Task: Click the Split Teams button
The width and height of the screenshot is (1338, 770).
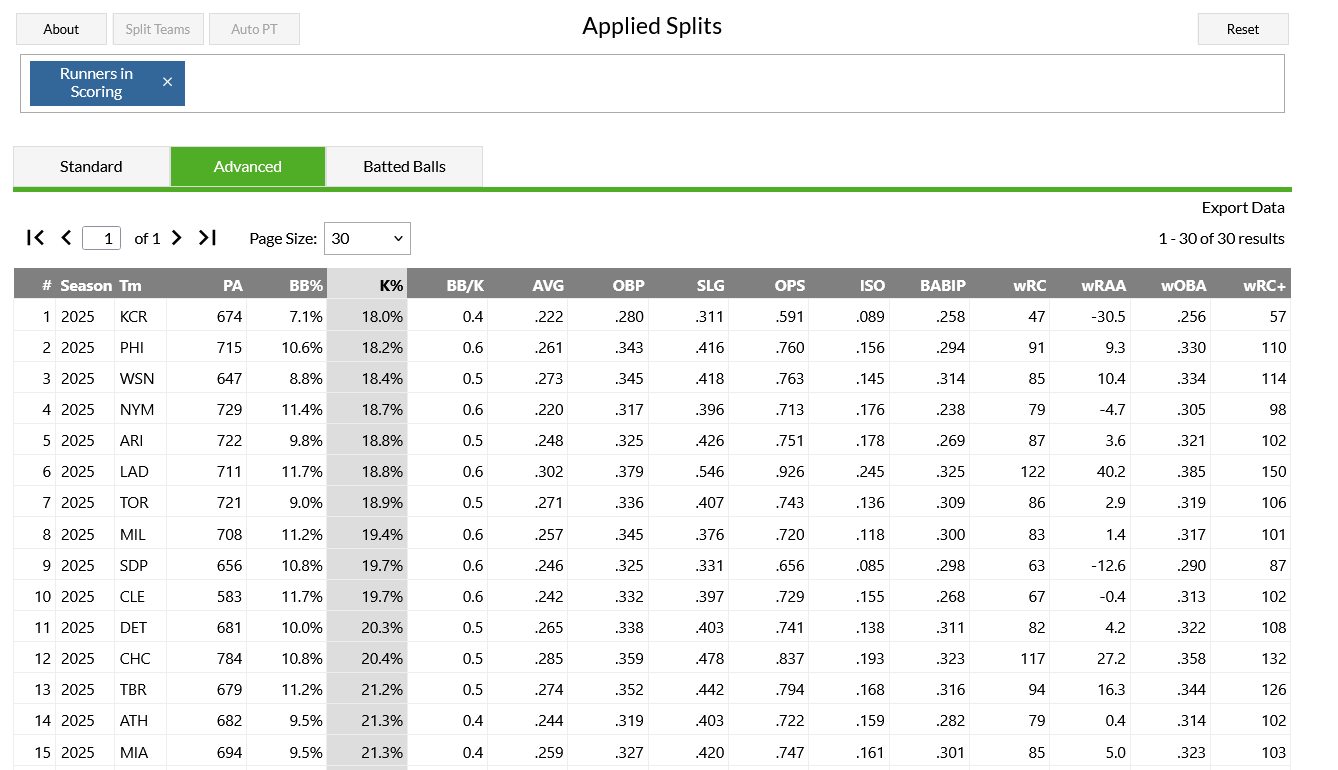Action: (x=158, y=29)
